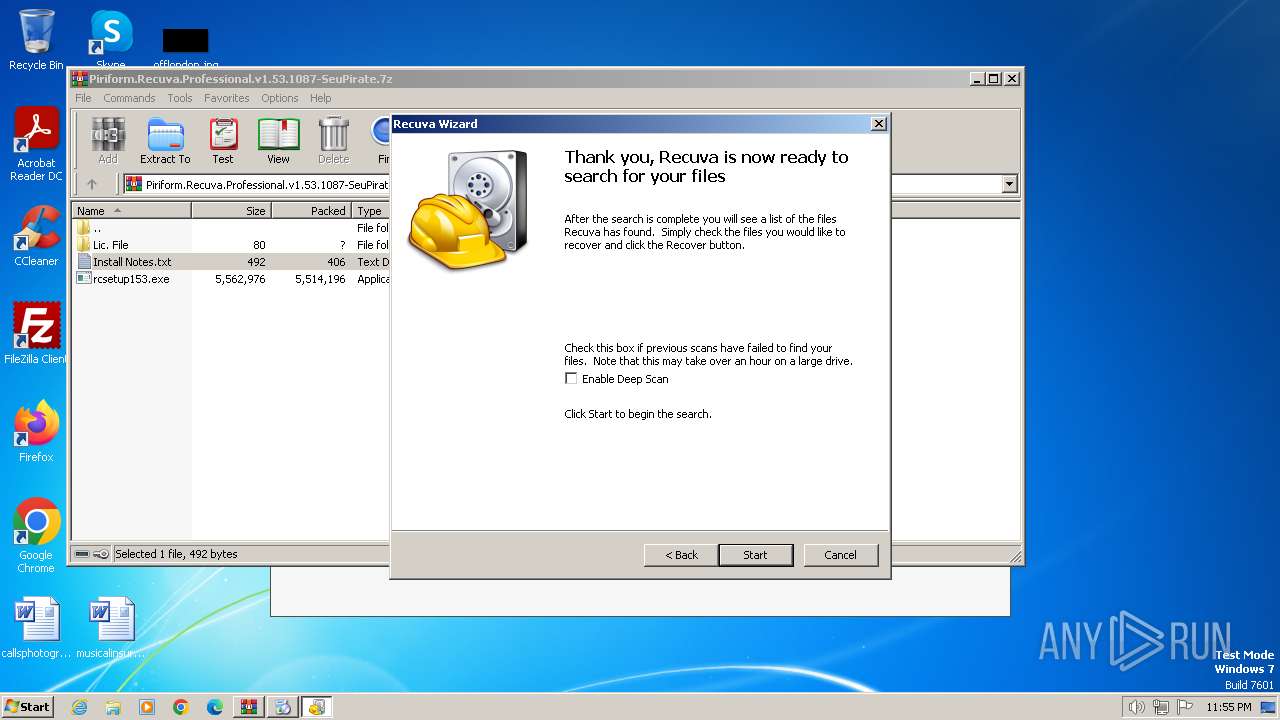The width and height of the screenshot is (1280, 720).
Task: Open the FileZilla Client desktop icon
Action: (36, 333)
